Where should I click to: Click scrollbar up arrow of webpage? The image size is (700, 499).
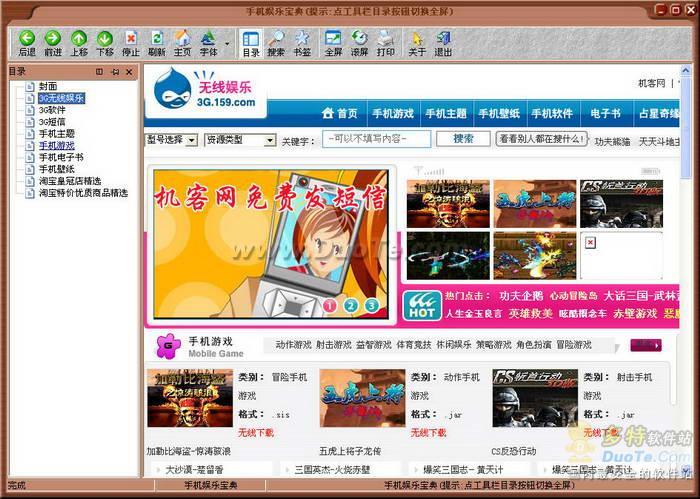coord(685,70)
